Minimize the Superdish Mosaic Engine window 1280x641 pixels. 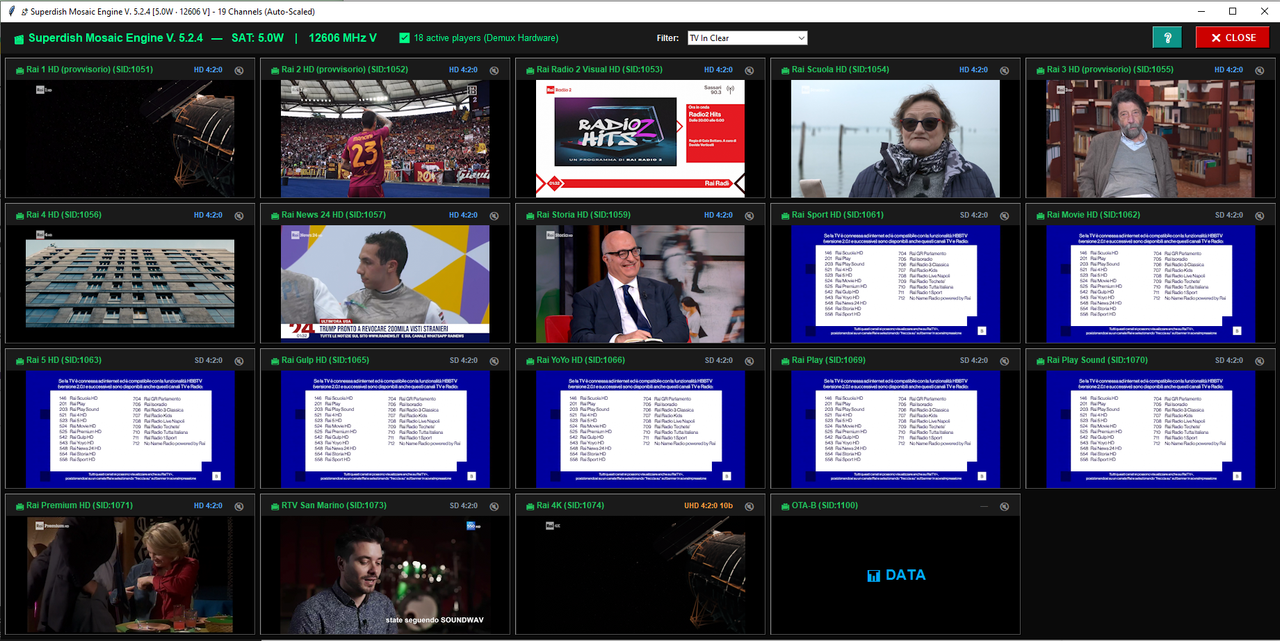(x=1203, y=10)
